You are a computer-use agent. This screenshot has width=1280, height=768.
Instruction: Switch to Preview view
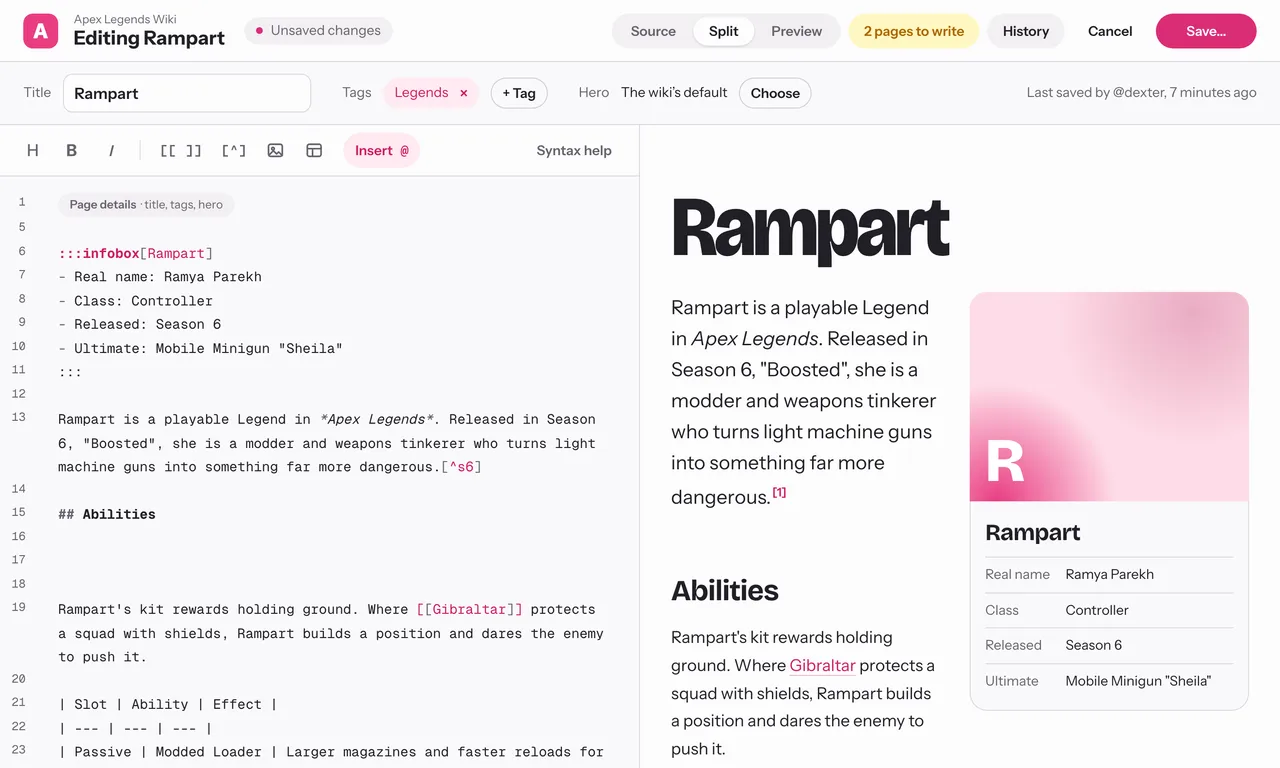[796, 31]
